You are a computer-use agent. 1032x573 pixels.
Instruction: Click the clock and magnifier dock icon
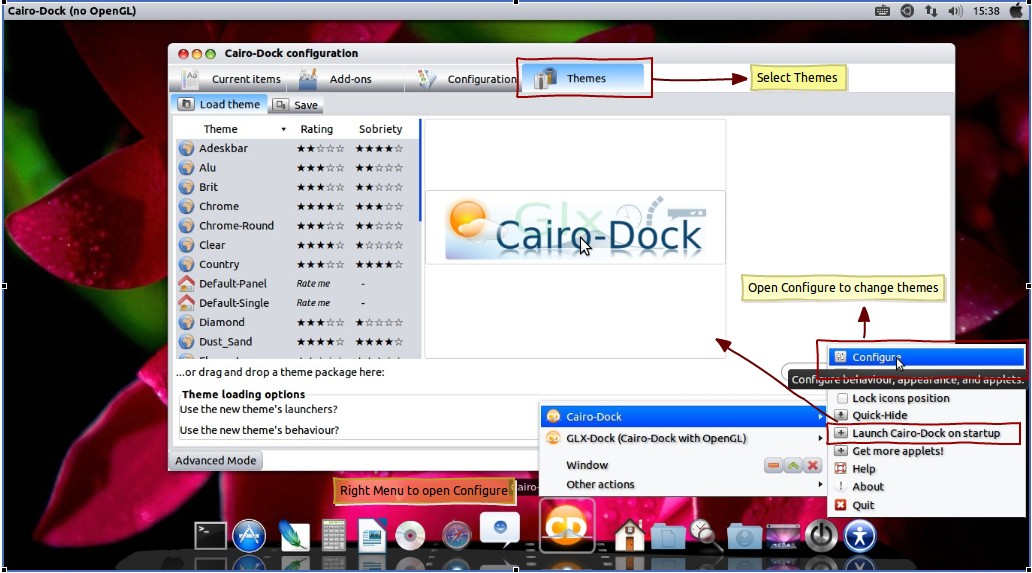click(x=704, y=535)
